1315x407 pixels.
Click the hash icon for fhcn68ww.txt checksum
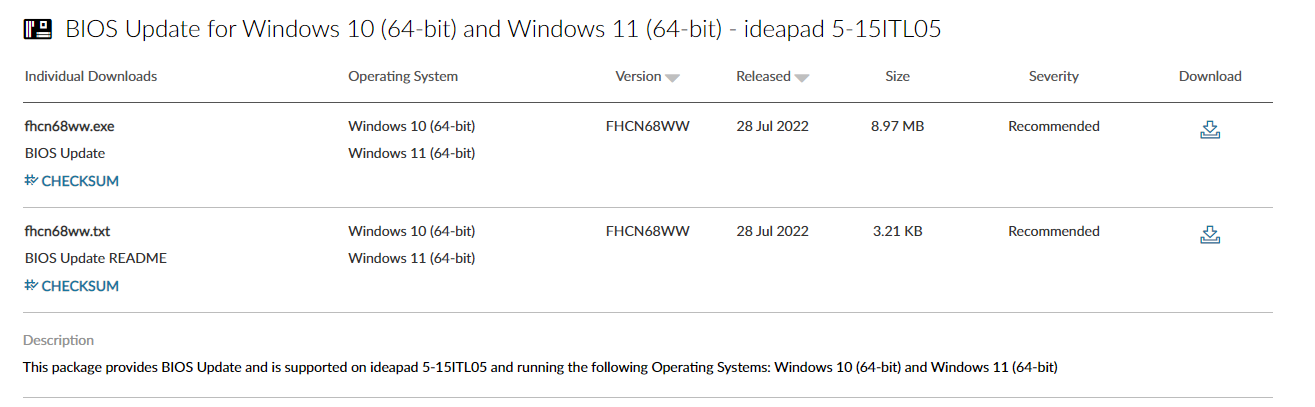pos(31,286)
